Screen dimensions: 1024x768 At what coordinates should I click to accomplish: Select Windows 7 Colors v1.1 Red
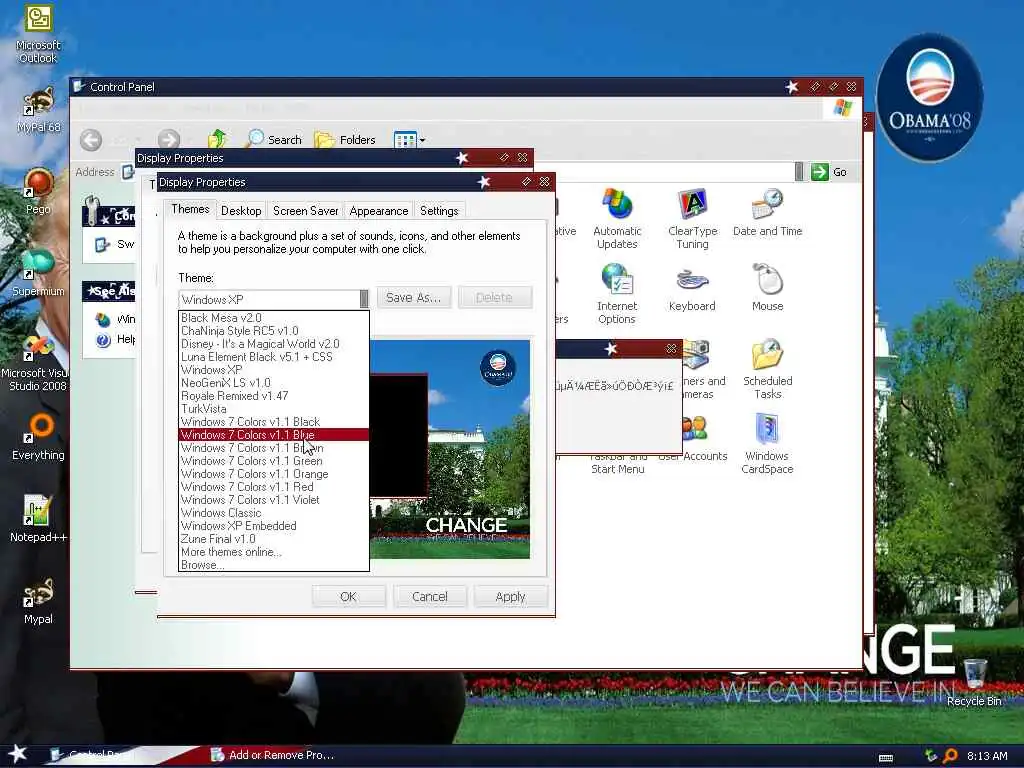coord(274,487)
